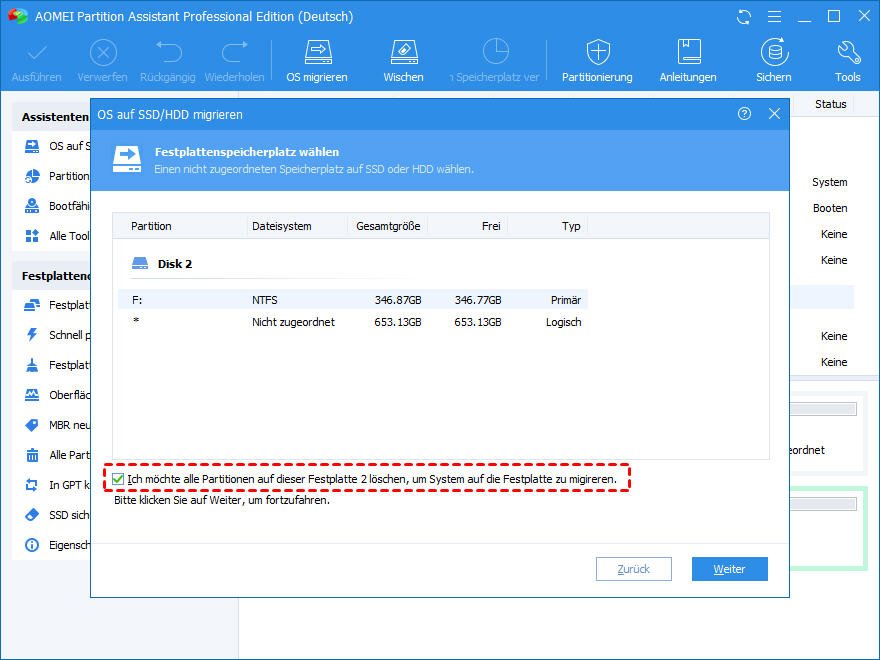
Task: Click the Schnell partitionieren lightning icon
Action: [x=32, y=335]
